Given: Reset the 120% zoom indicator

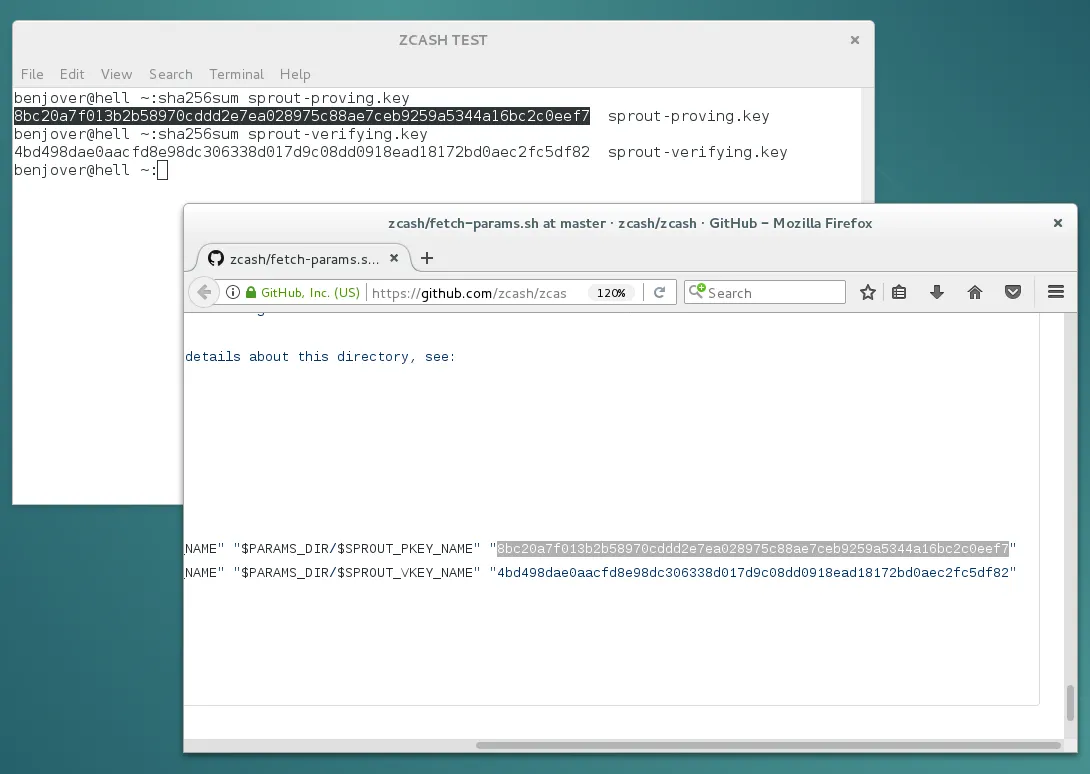Looking at the screenshot, I should click(611, 293).
